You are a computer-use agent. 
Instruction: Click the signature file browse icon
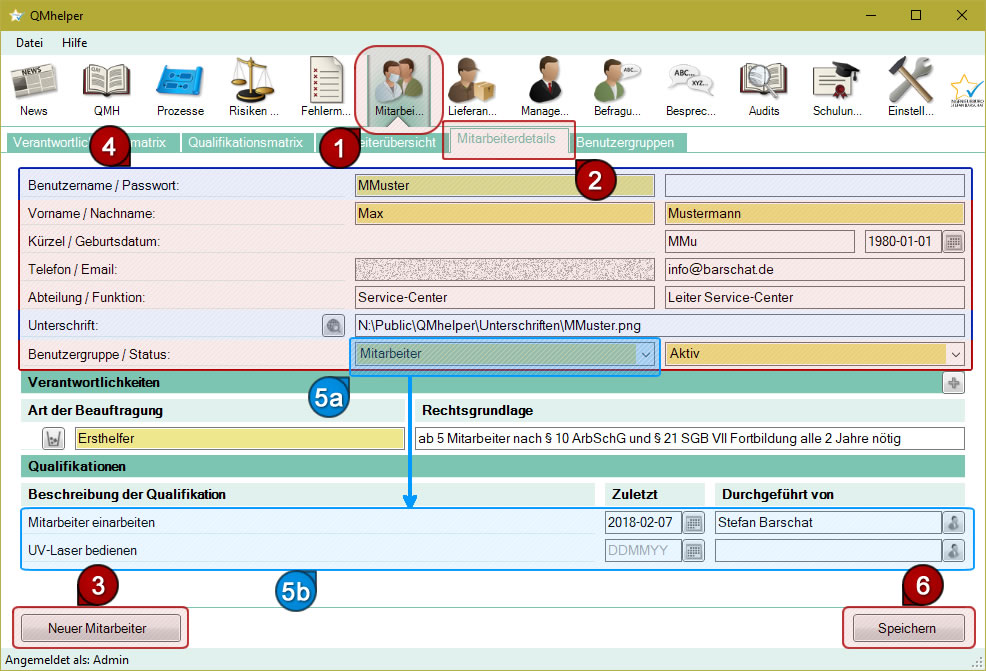333,325
